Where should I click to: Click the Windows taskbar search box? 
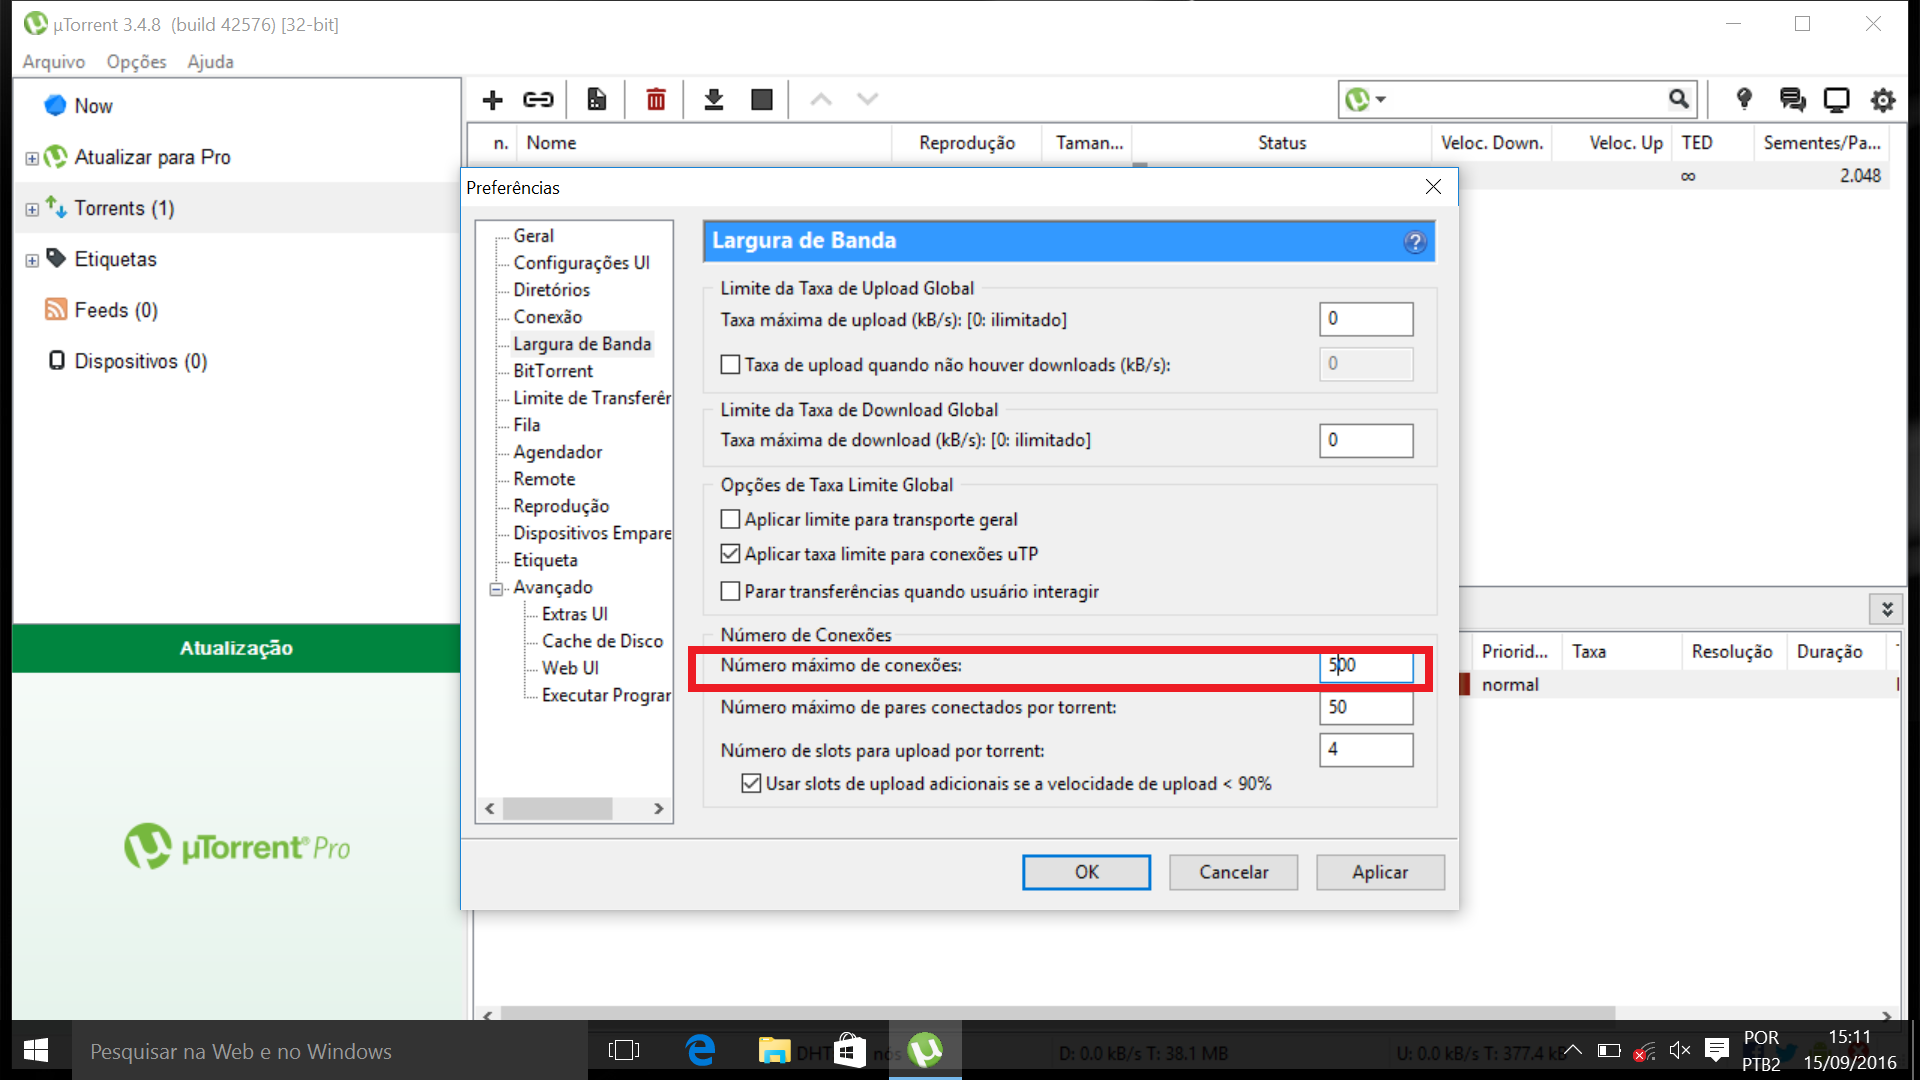(330, 1050)
